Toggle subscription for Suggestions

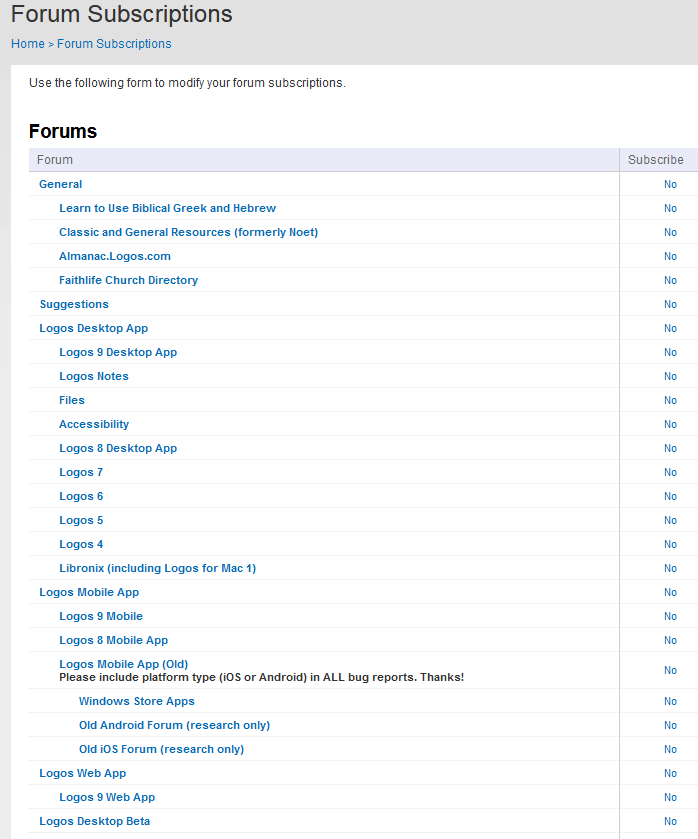(x=670, y=304)
